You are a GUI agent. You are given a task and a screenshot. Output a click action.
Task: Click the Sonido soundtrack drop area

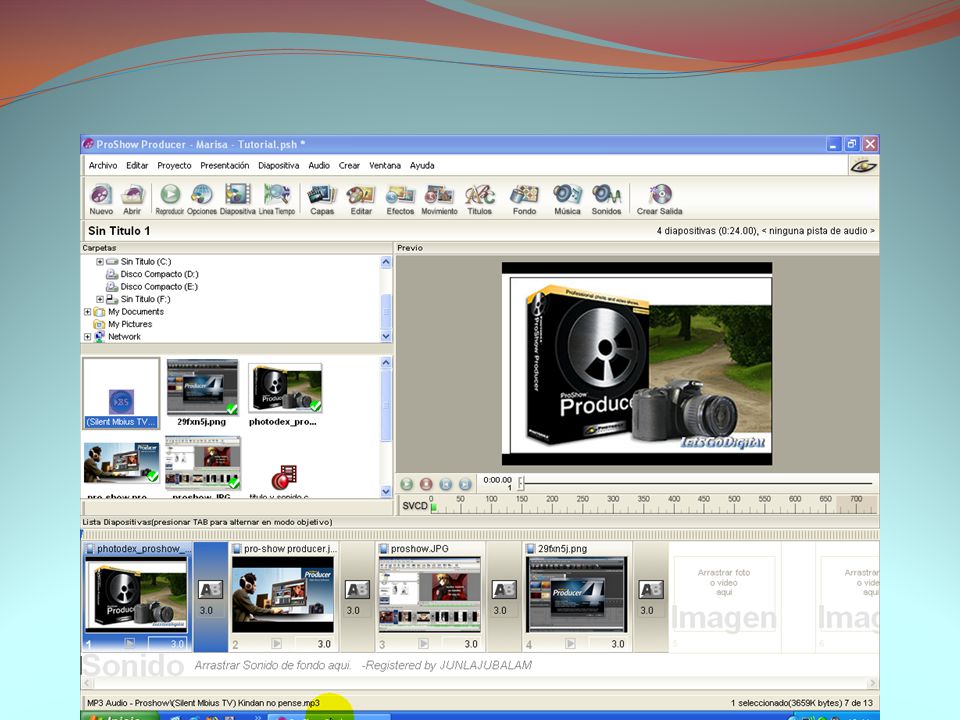[480, 666]
